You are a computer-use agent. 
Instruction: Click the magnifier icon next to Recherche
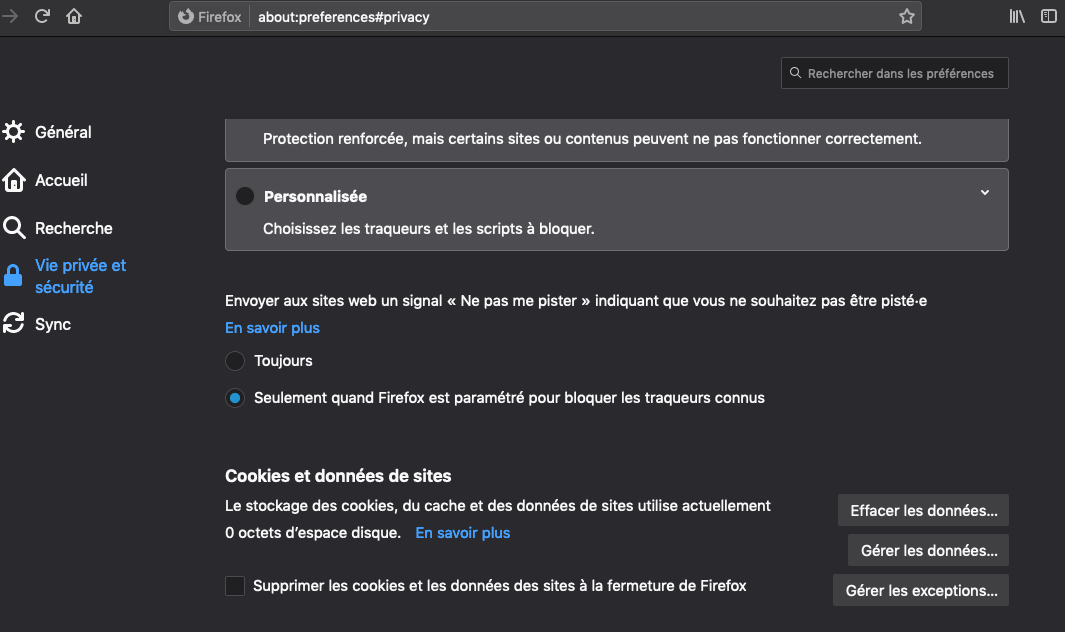(14, 228)
